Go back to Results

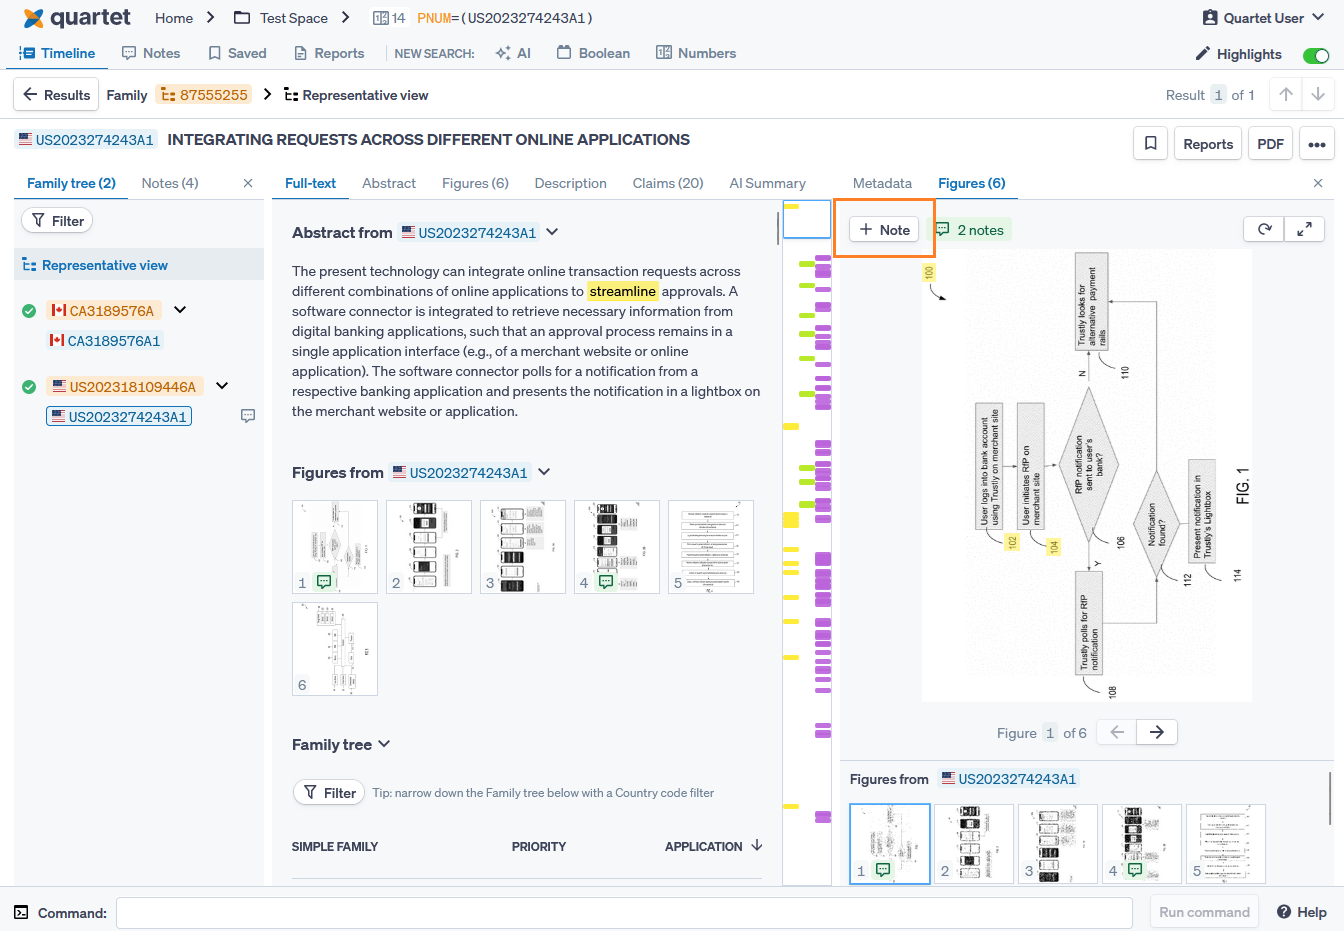[56, 95]
